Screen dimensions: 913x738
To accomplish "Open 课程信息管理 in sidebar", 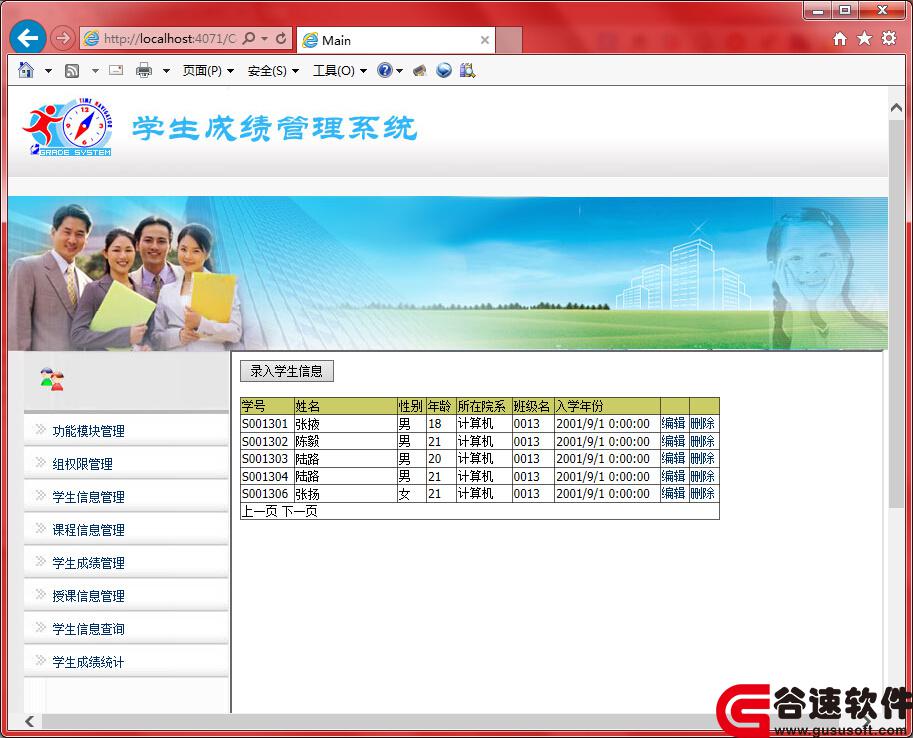I will [x=89, y=530].
